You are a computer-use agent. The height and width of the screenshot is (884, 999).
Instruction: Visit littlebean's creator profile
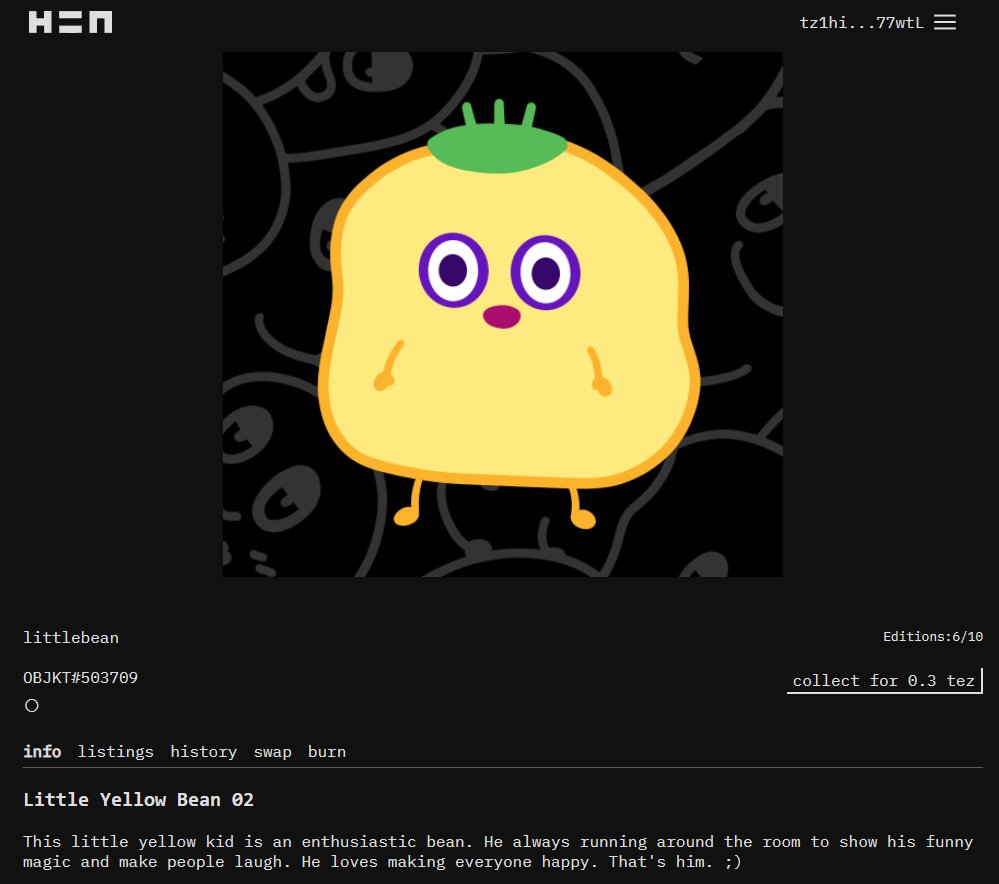coord(70,637)
